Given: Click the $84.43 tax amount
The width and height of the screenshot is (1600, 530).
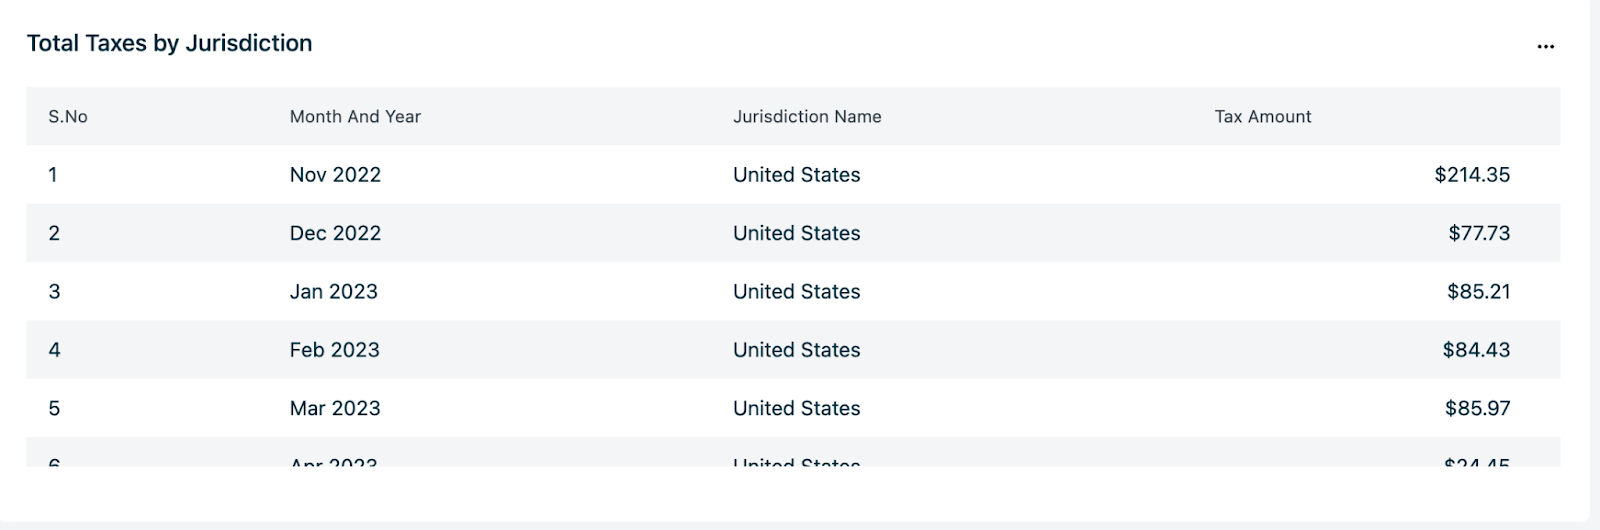Looking at the screenshot, I should click(1476, 350).
